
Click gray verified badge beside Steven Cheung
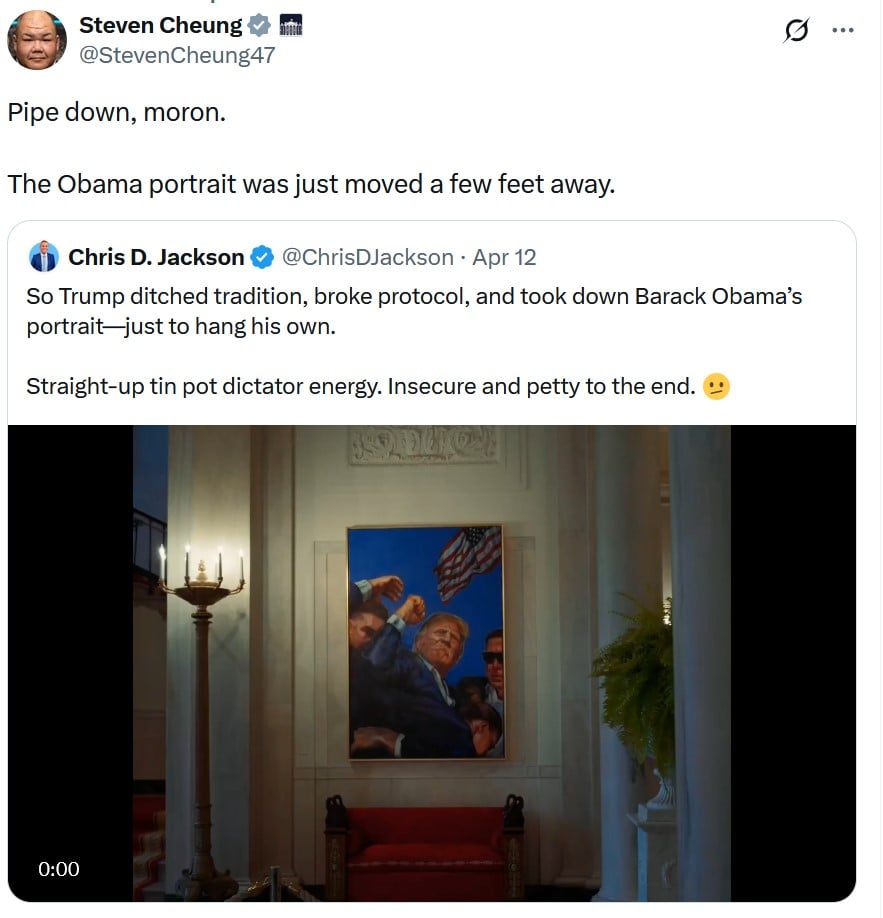pos(259,27)
